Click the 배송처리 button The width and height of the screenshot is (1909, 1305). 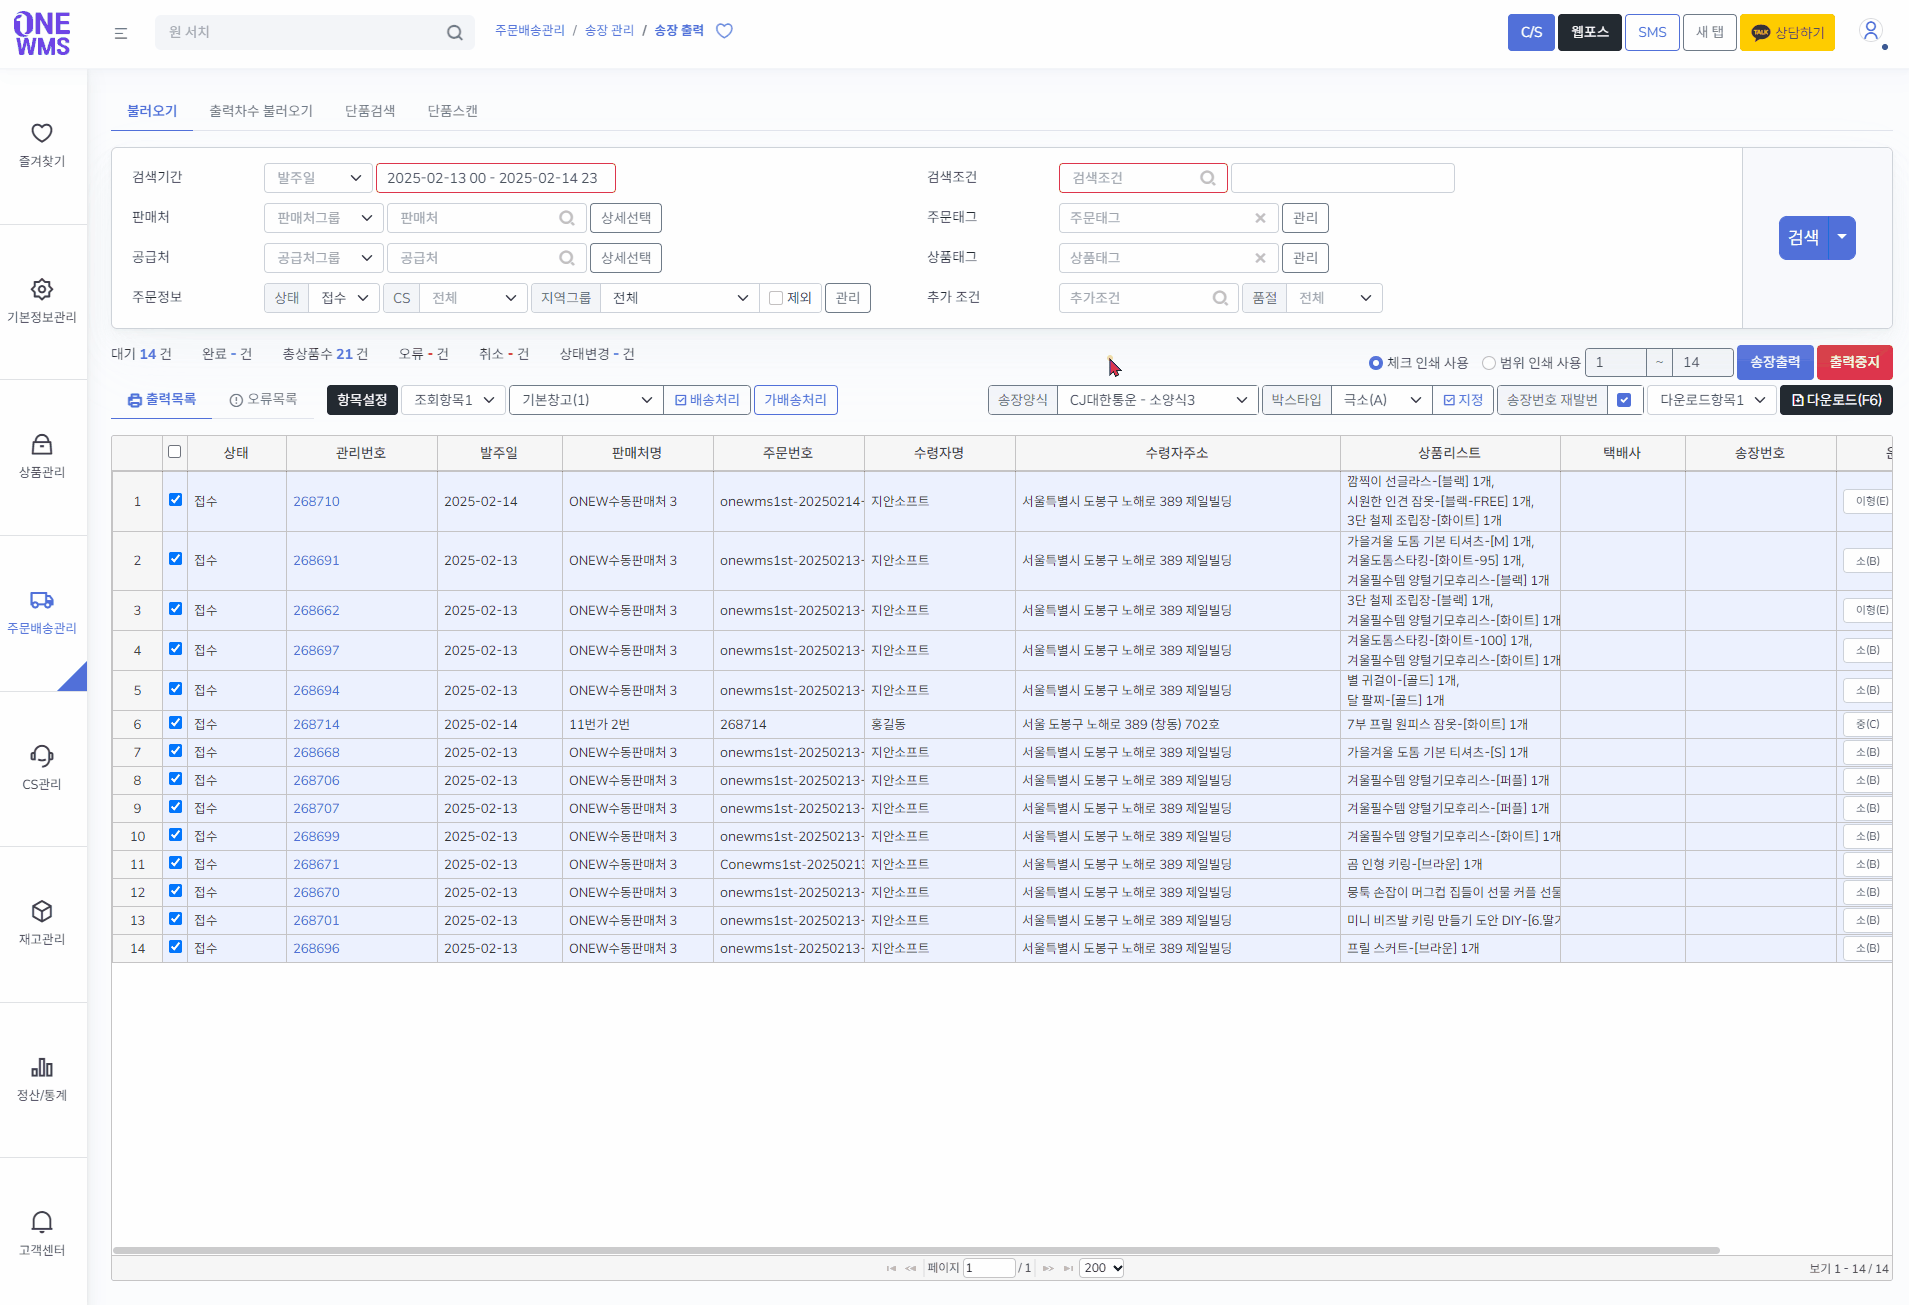click(x=707, y=400)
